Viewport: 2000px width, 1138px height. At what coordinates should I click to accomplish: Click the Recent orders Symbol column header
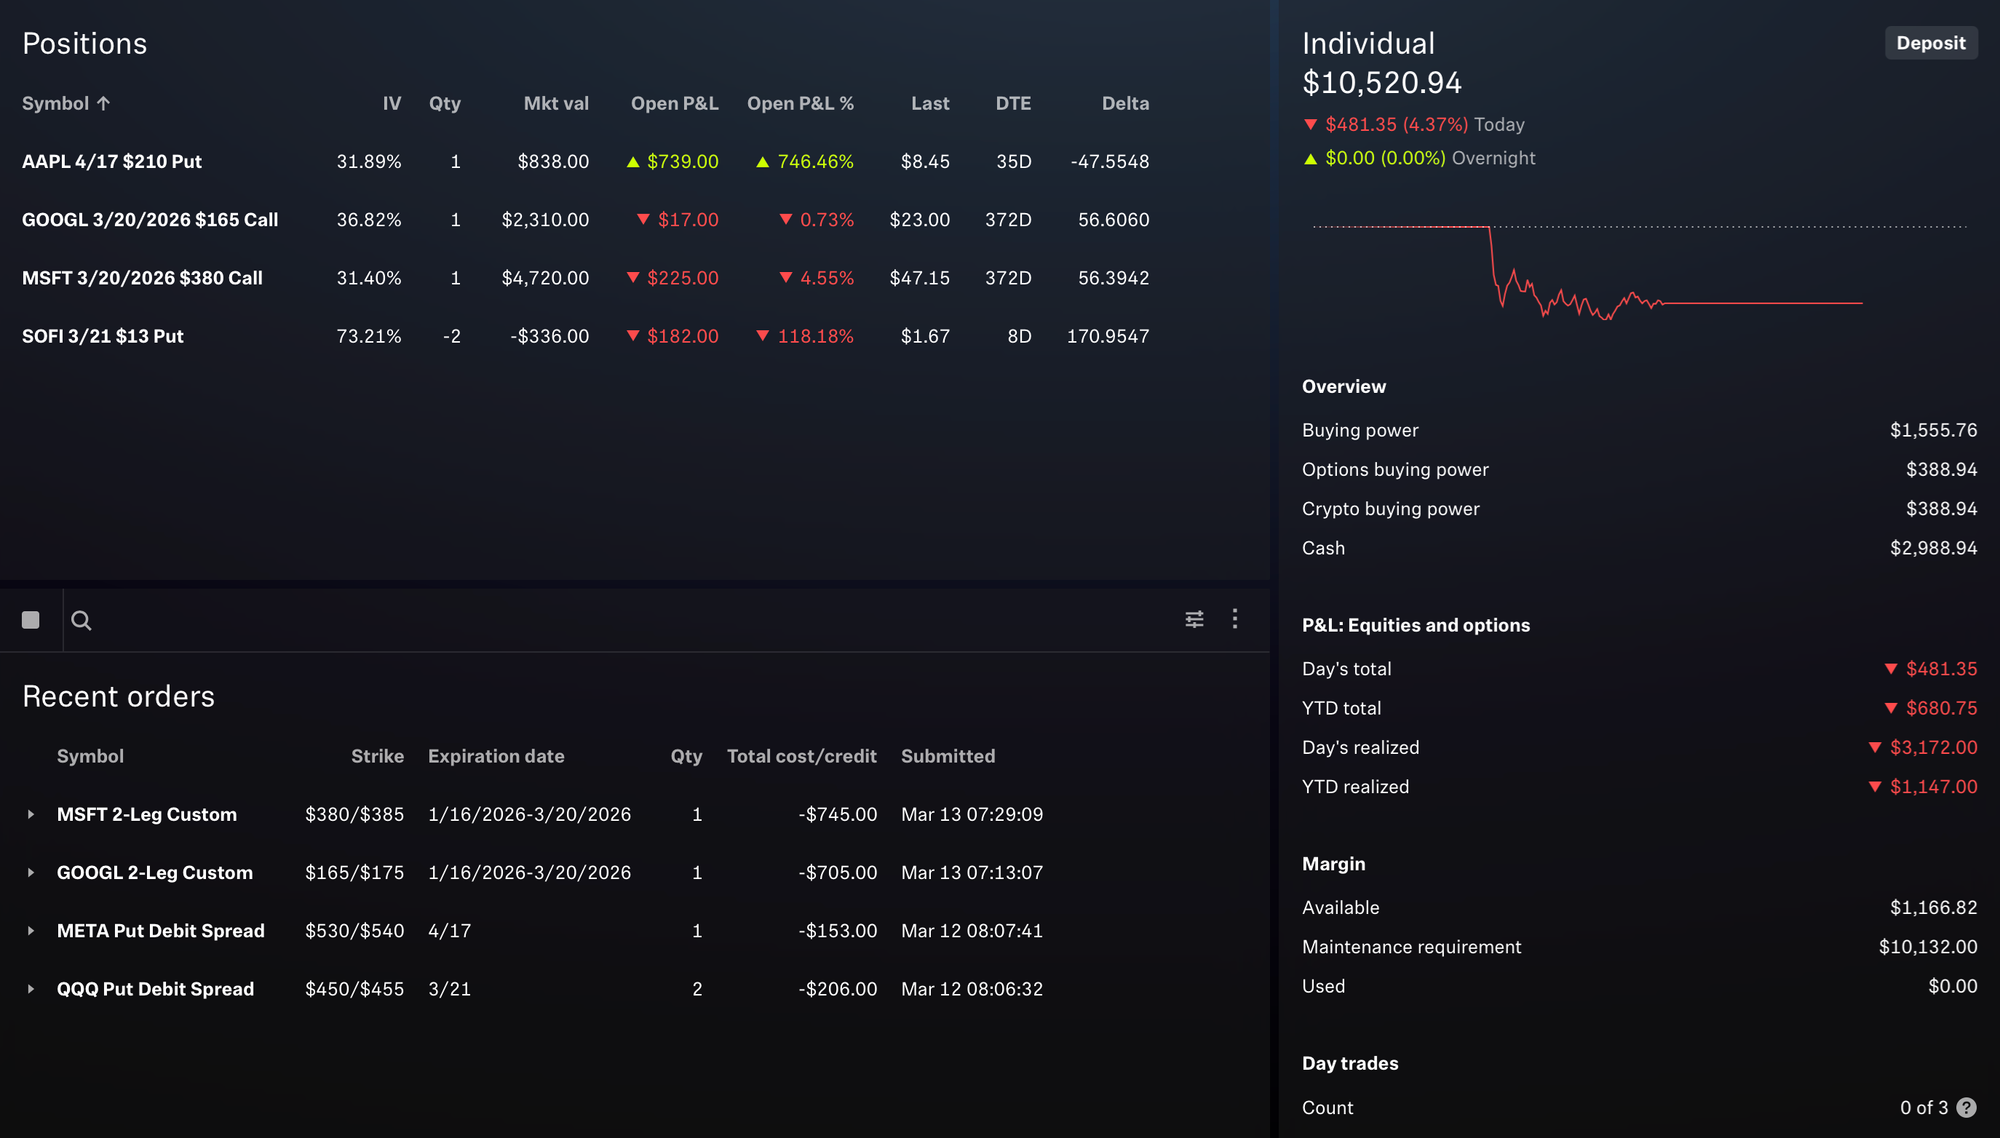[90, 756]
